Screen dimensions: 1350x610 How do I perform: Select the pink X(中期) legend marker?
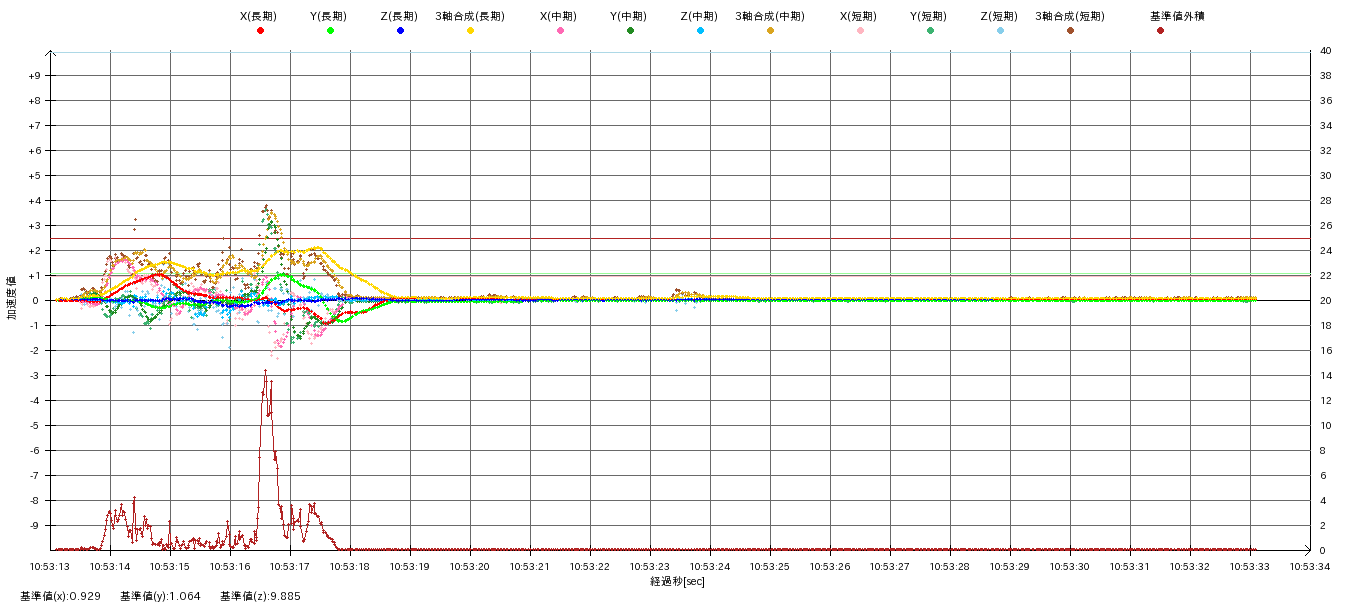click(560, 31)
